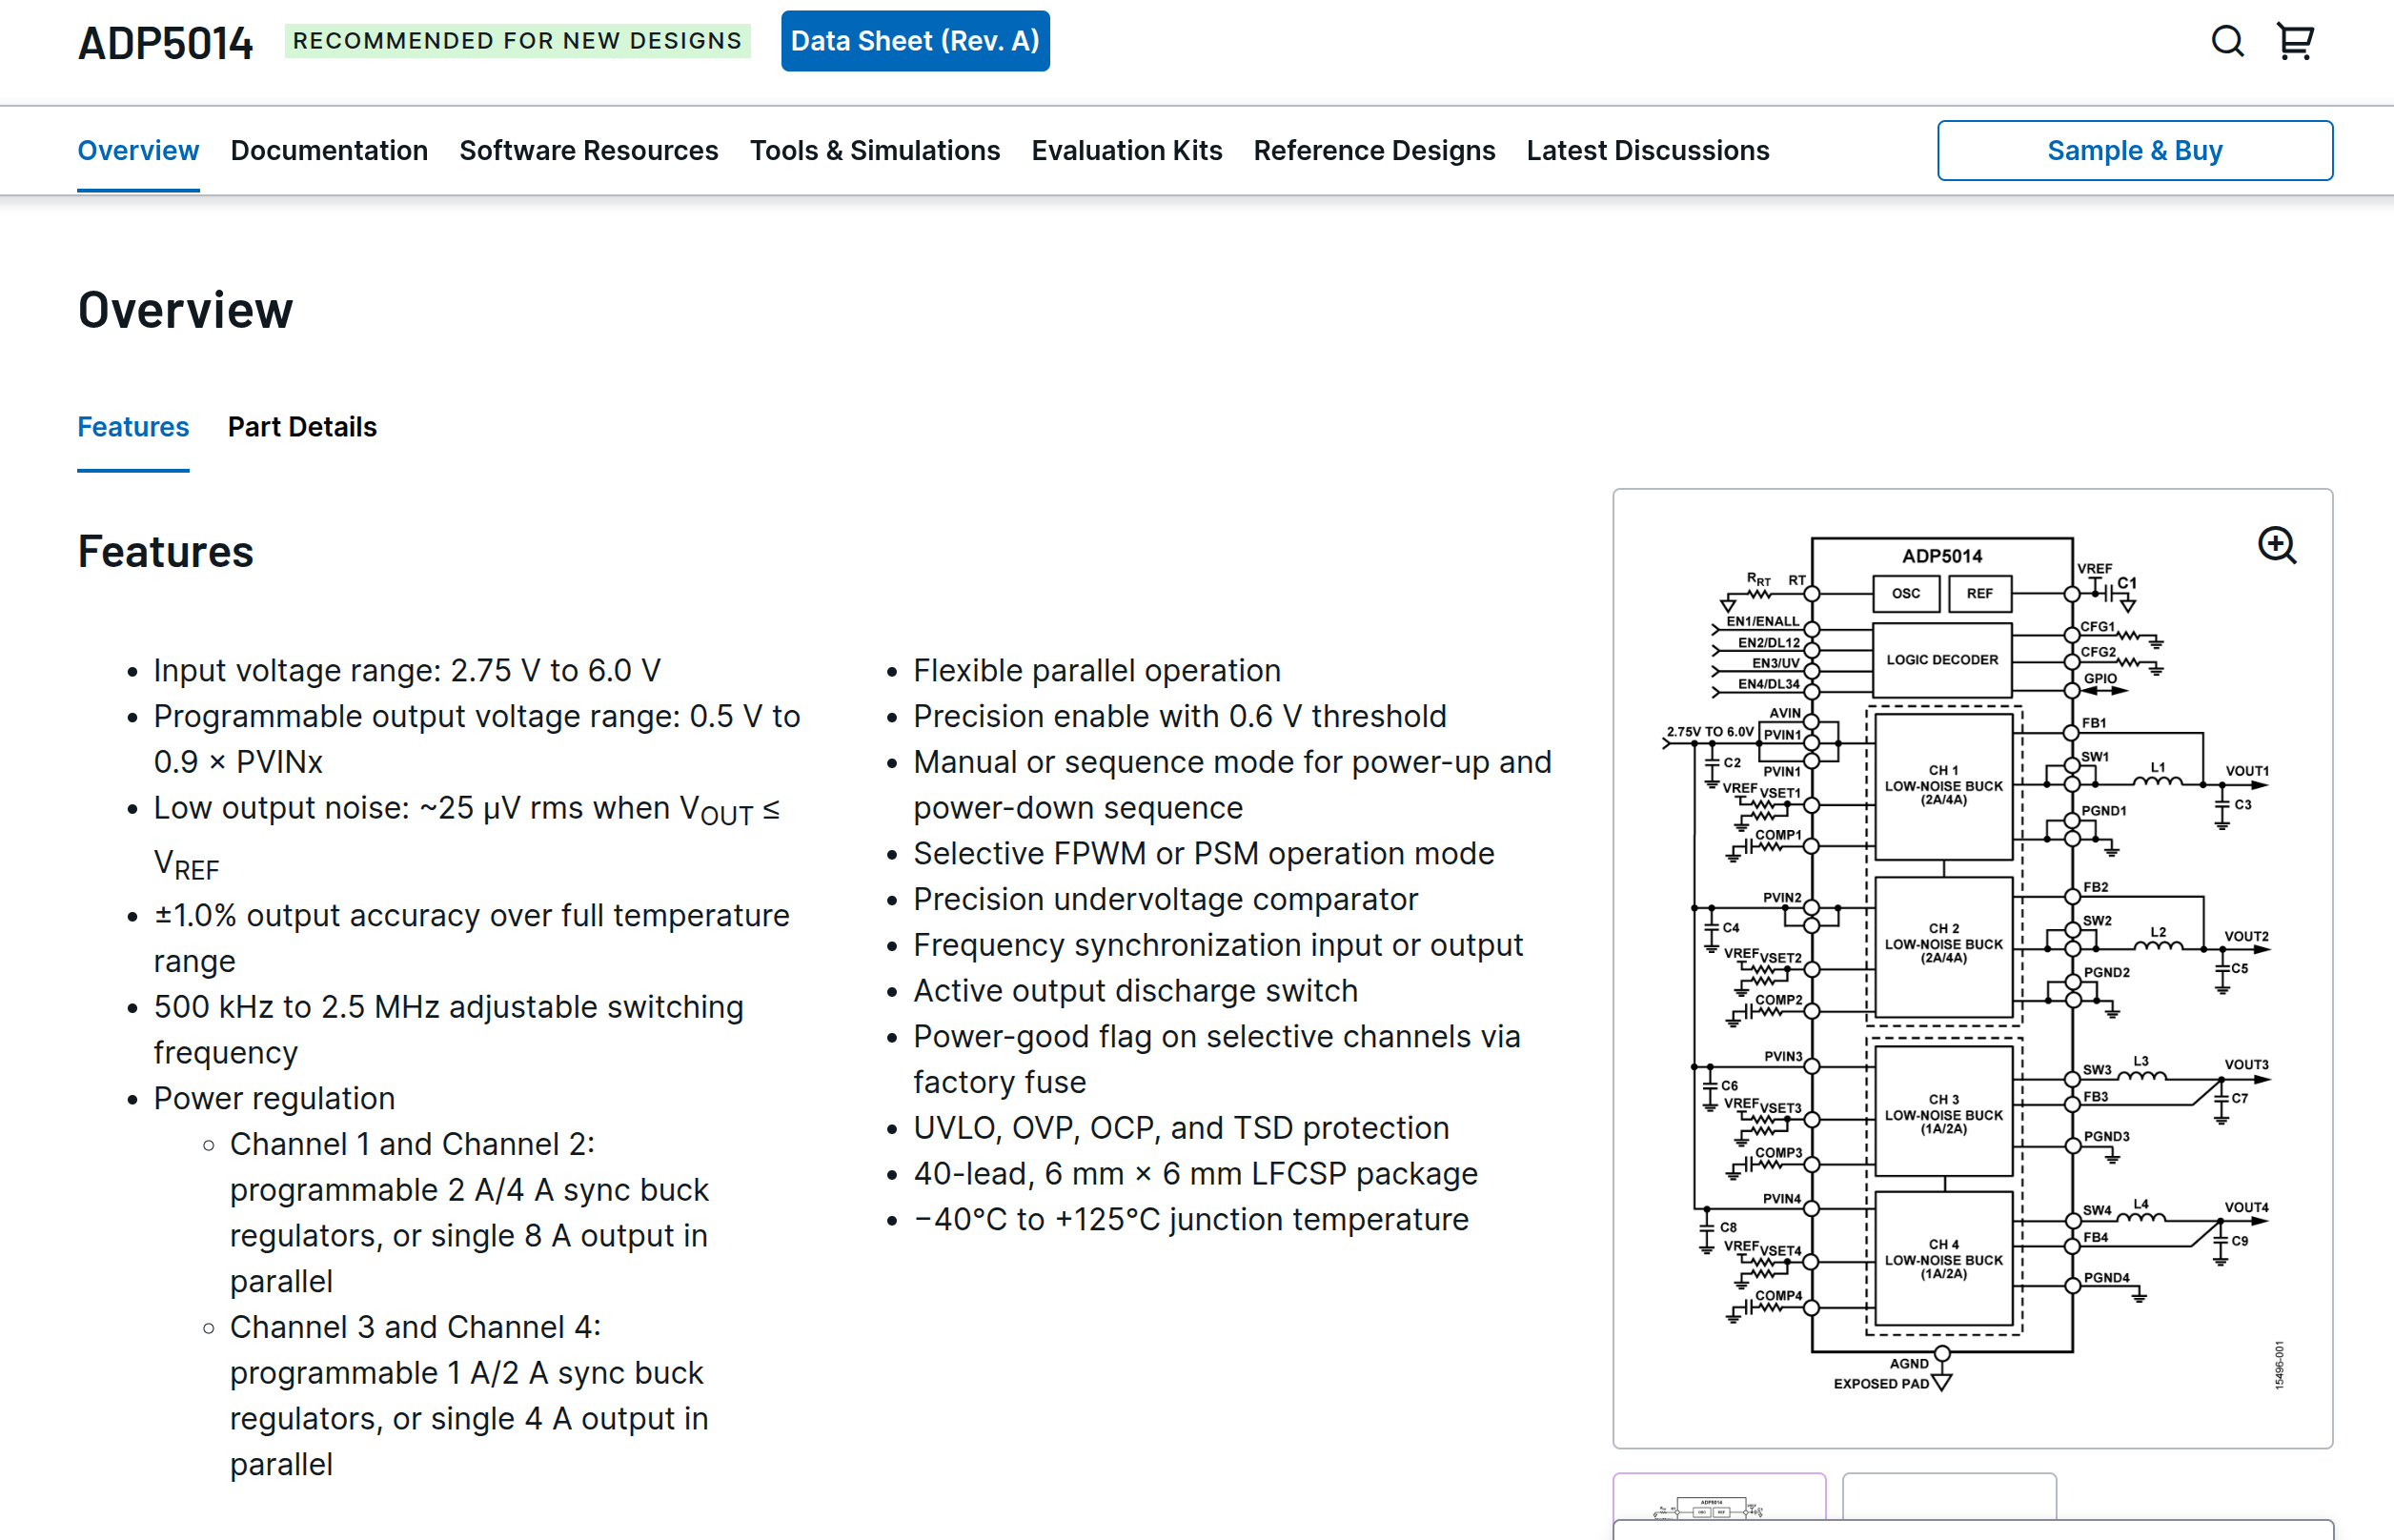The image size is (2394, 1540).
Task: Click the diagram zoom-in magnifier icon
Action: pos(2276,546)
